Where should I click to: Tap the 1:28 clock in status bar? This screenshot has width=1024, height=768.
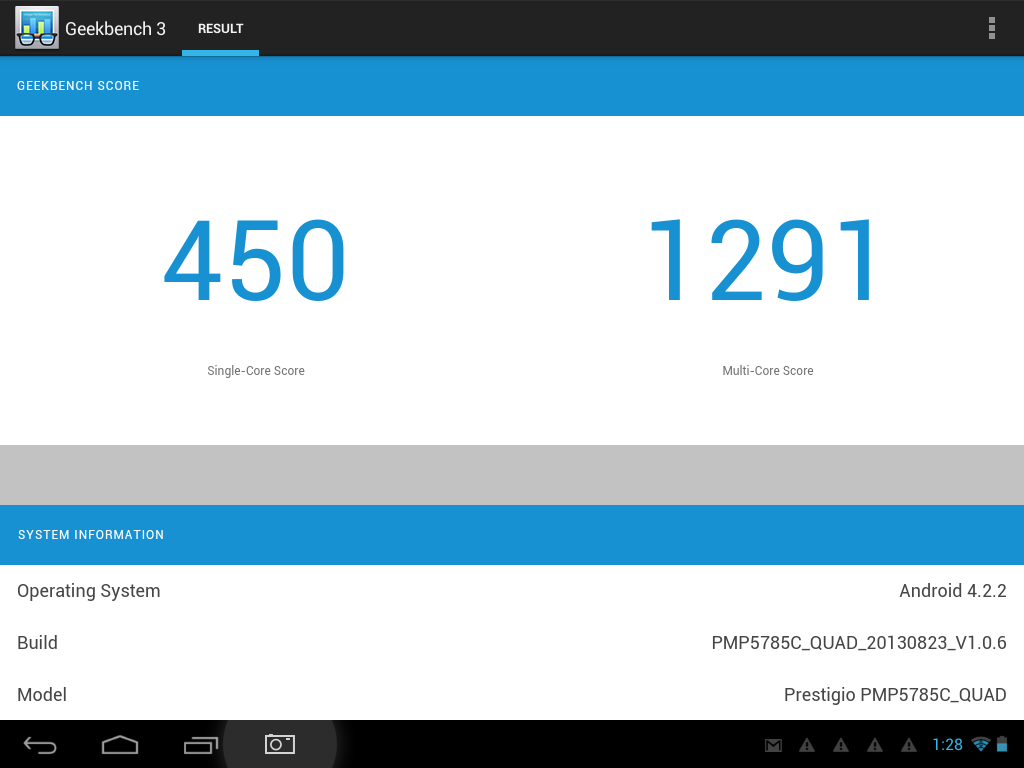(x=946, y=745)
